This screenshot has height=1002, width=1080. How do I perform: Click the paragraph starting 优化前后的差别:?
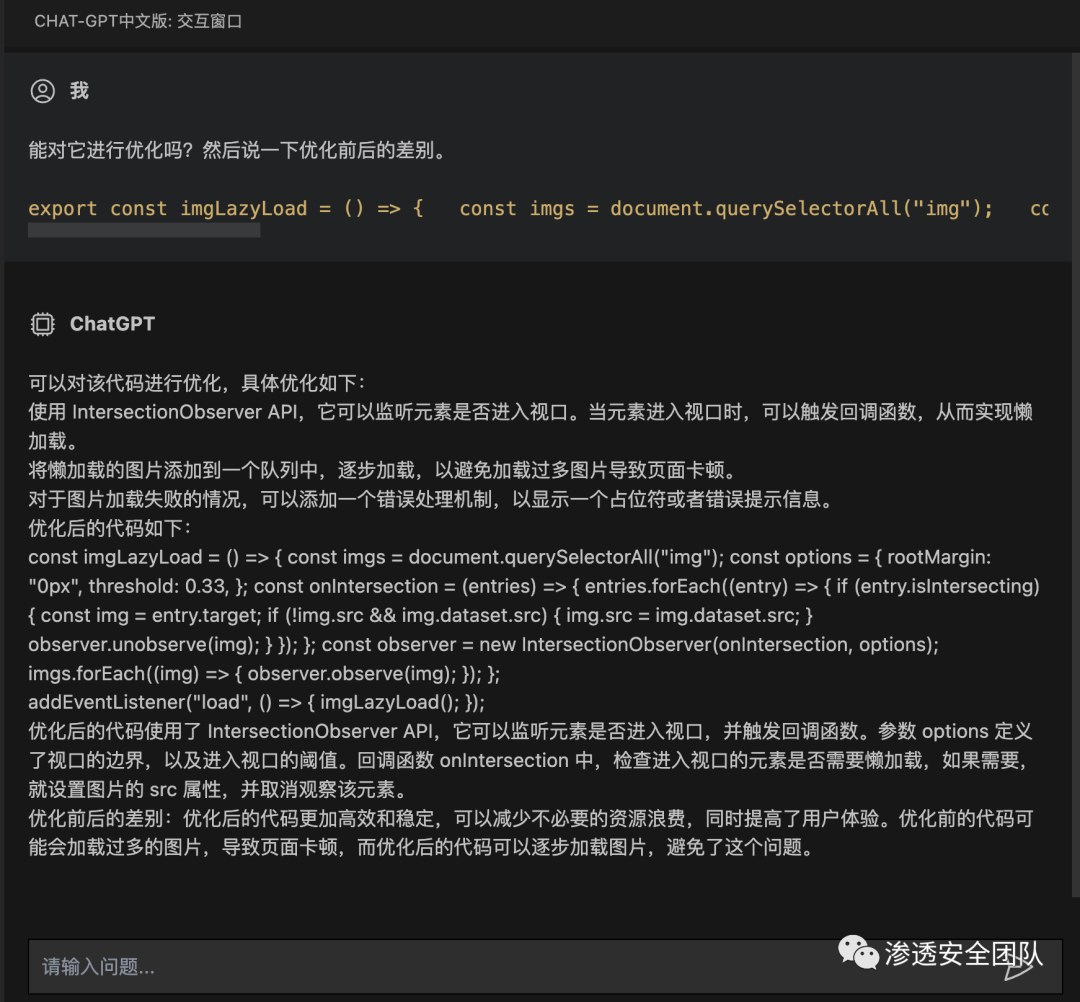[x=530, y=833]
